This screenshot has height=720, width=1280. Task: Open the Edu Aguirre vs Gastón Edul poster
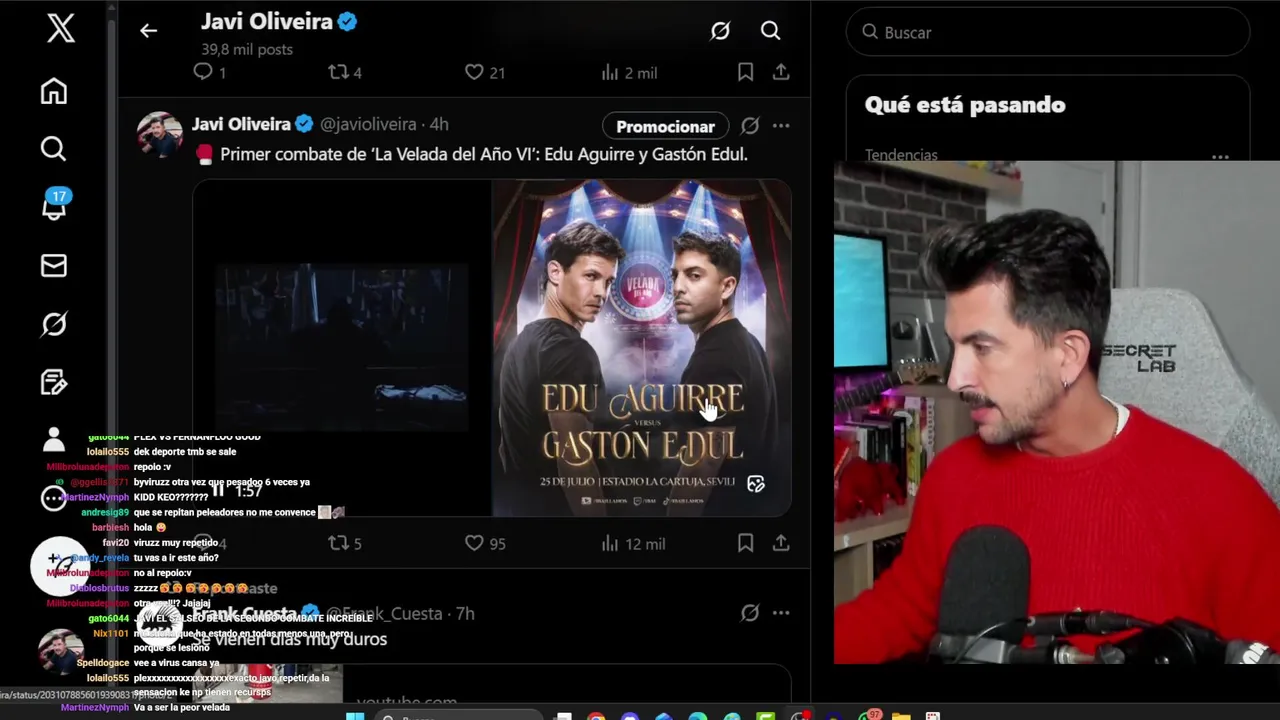coord(642,348)
